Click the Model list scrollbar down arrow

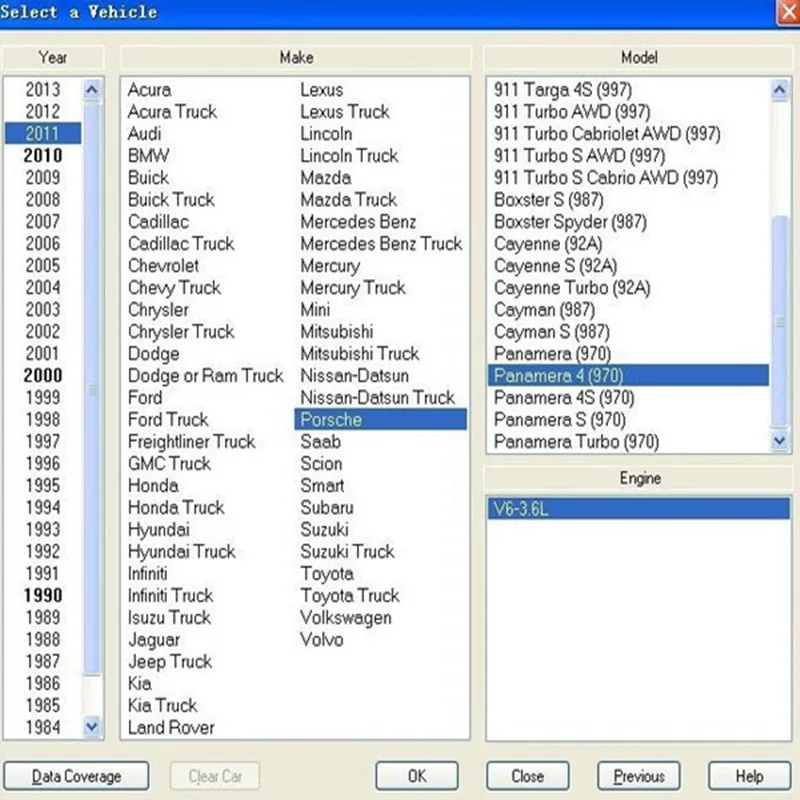click(x=781, y=440)
